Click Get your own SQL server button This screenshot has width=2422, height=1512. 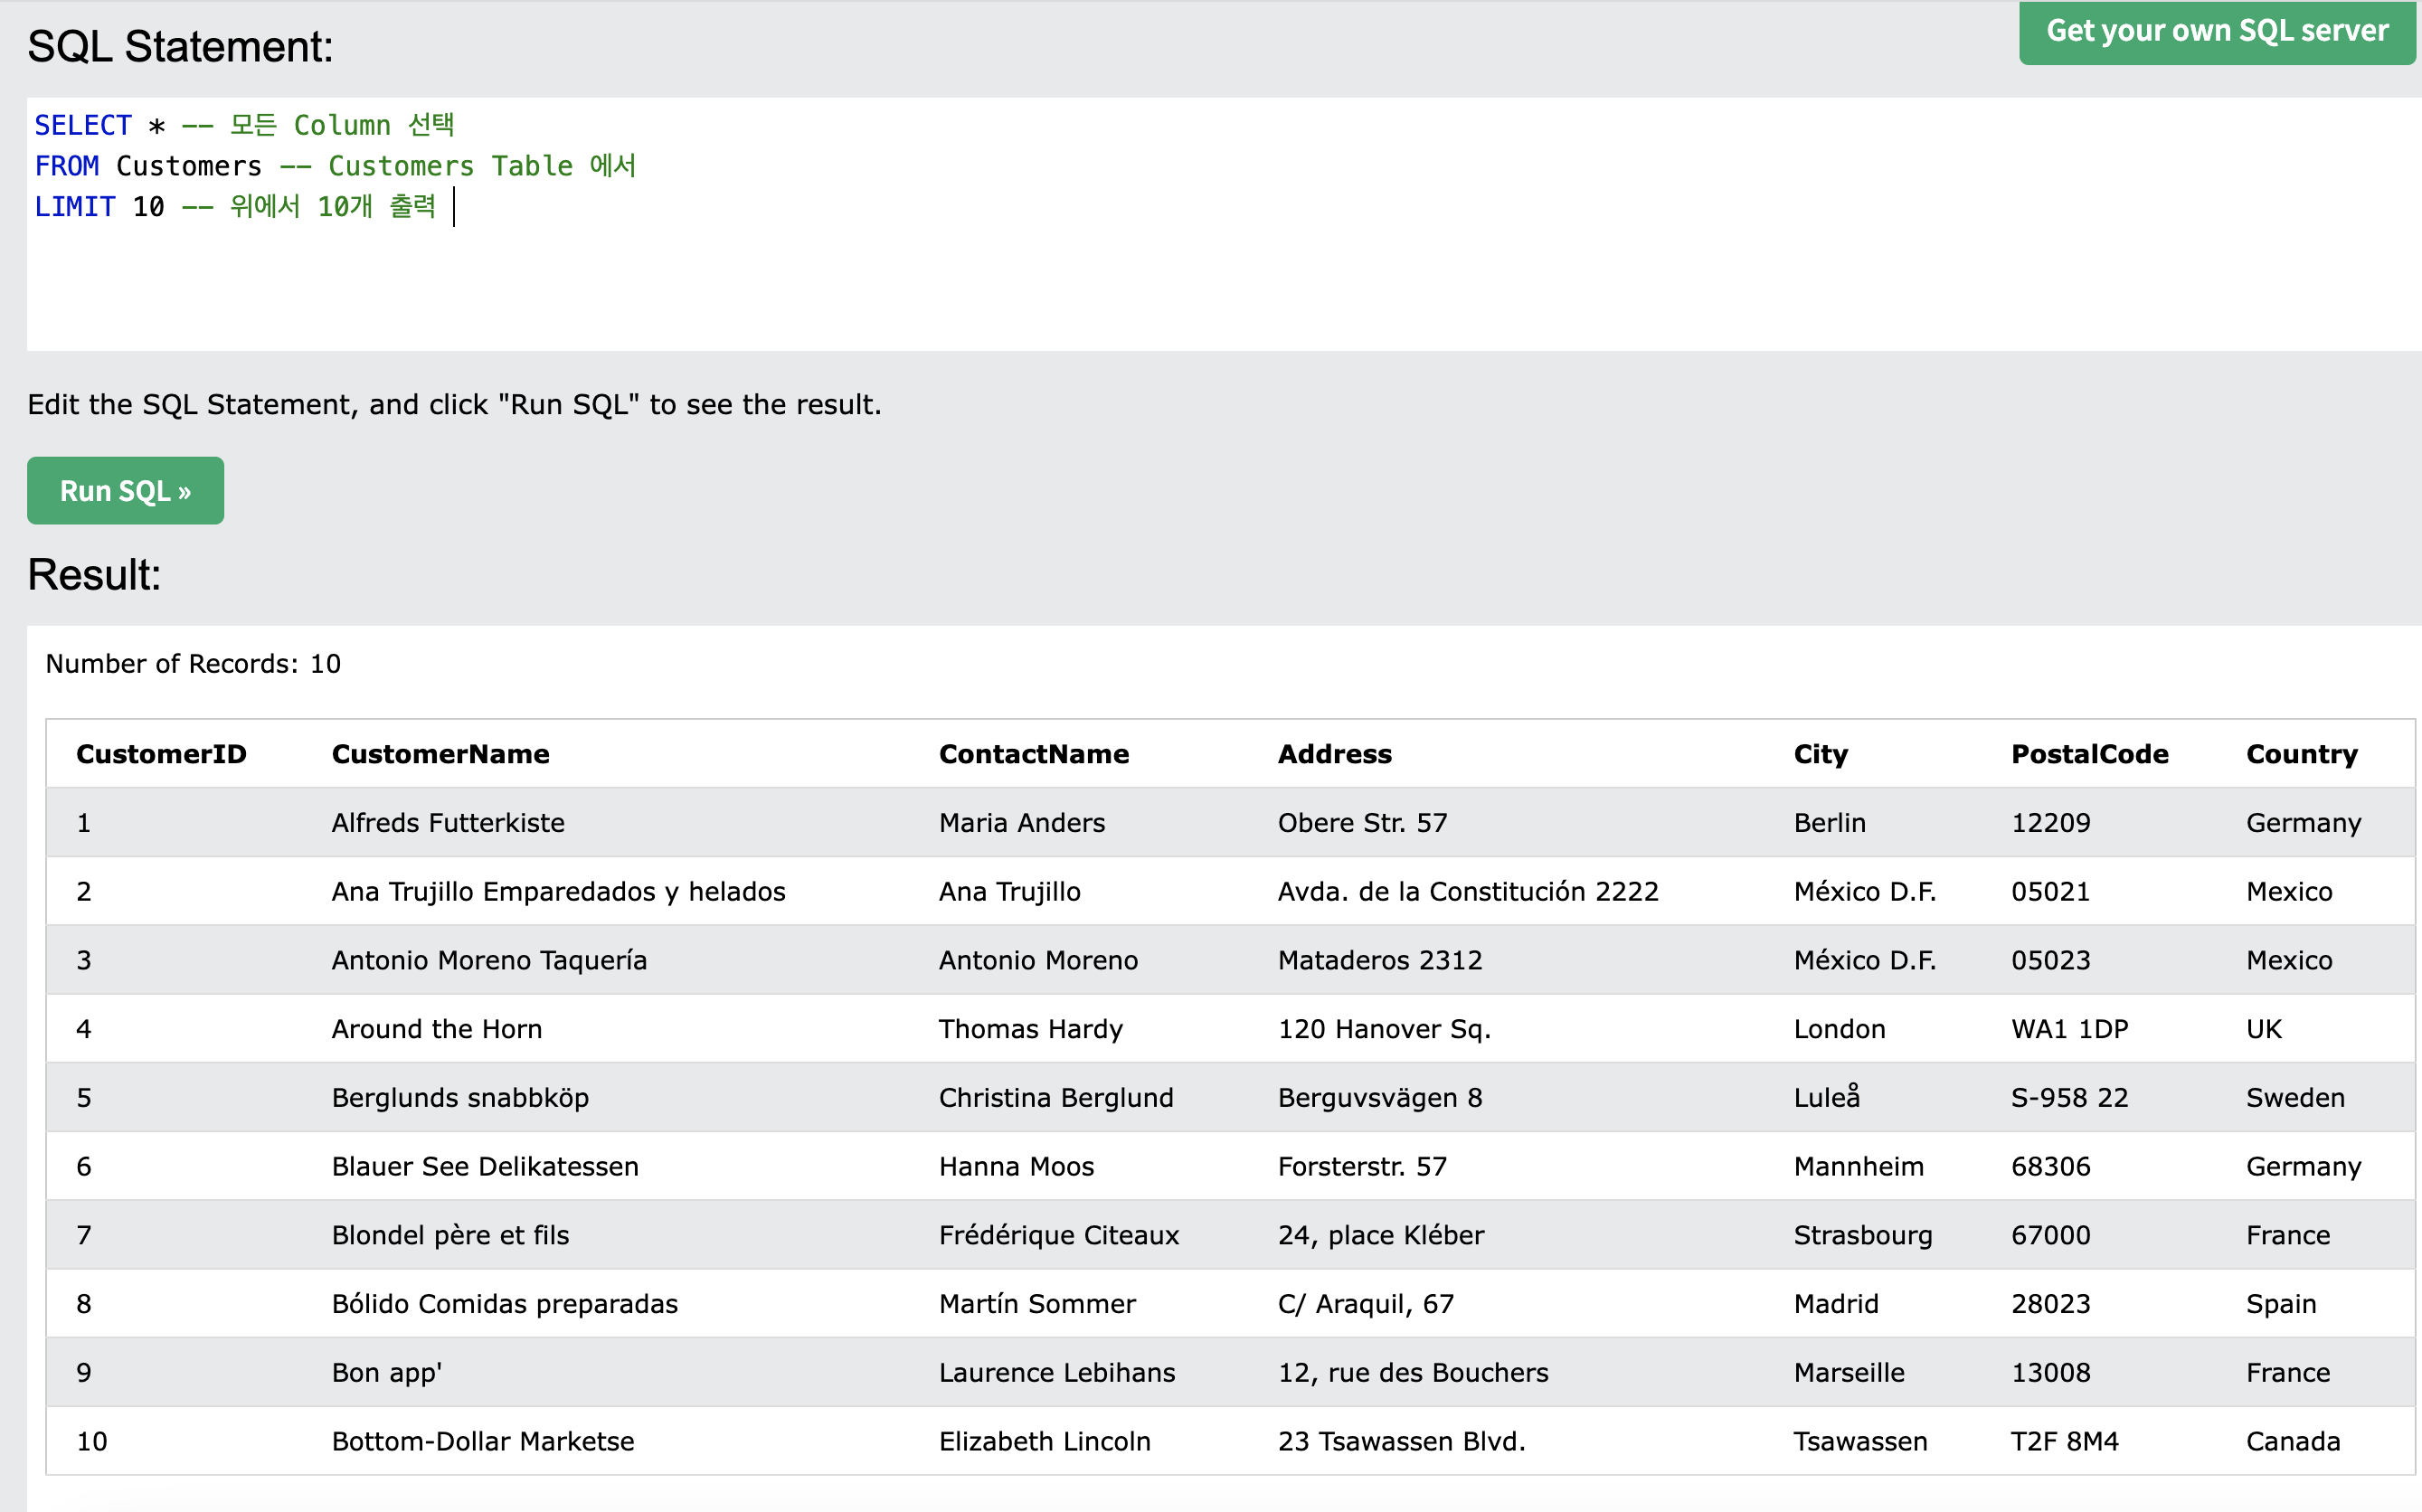coord(2216,32)
